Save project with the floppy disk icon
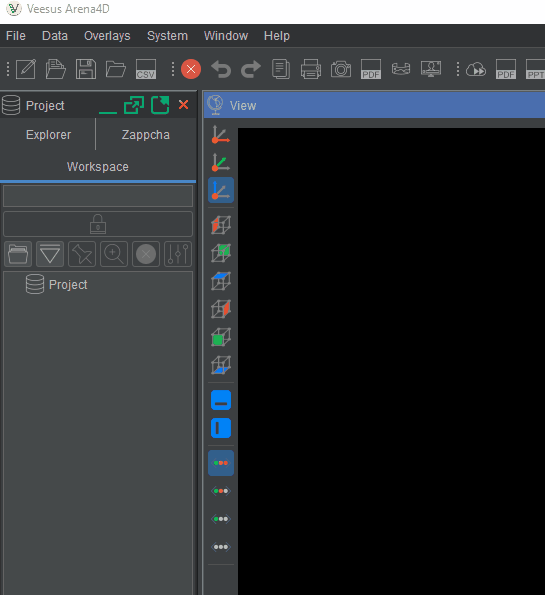545x595 pixels. (x=86, y=69)
